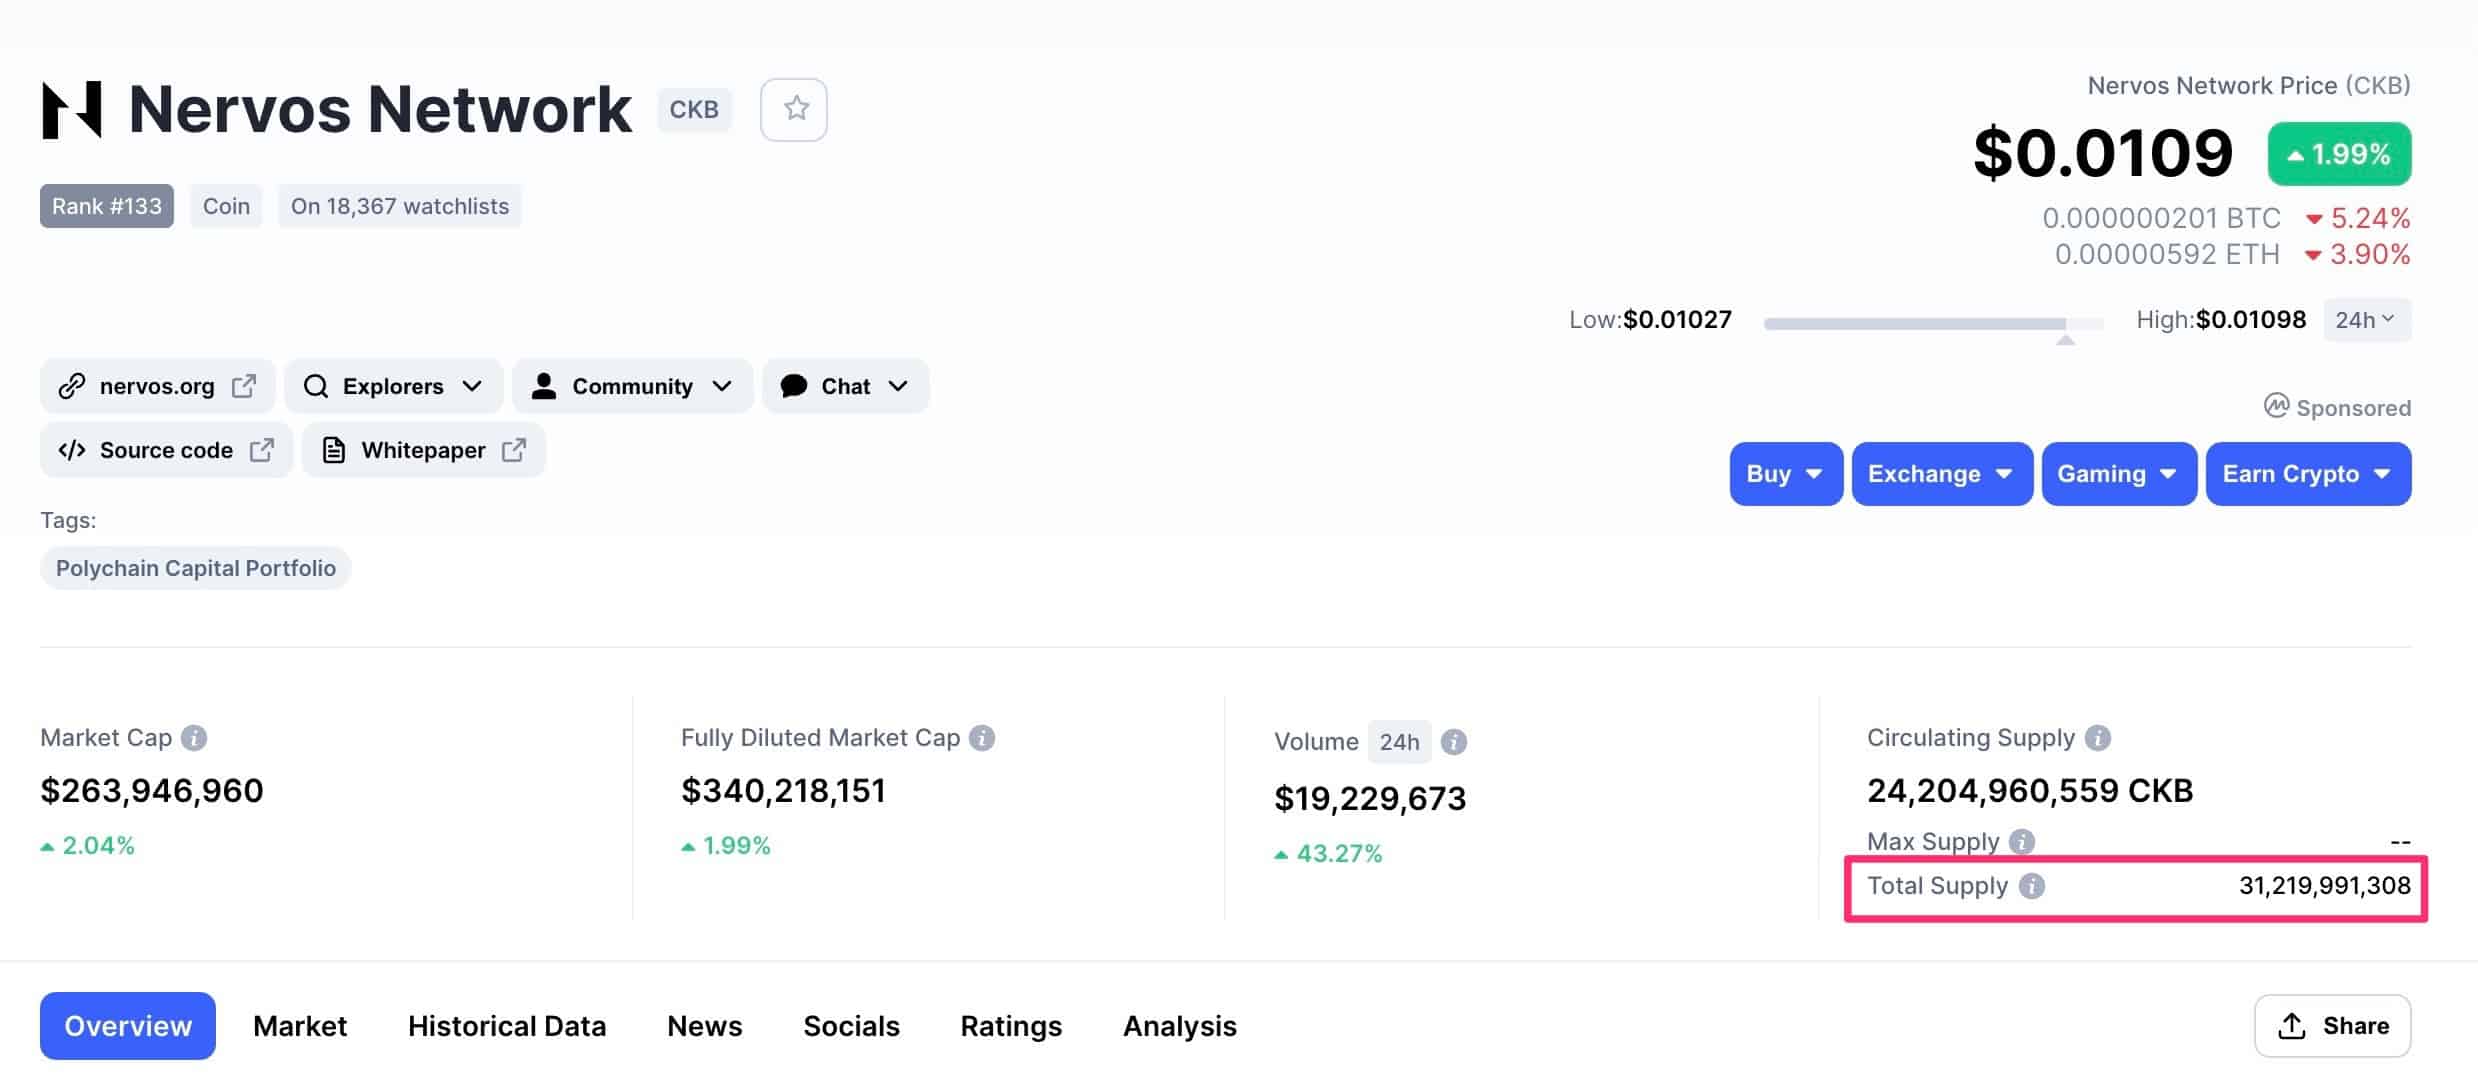Click the document icon in Whitepaper
Viewport: 2478px width, 1082px height.
(334, 450)
